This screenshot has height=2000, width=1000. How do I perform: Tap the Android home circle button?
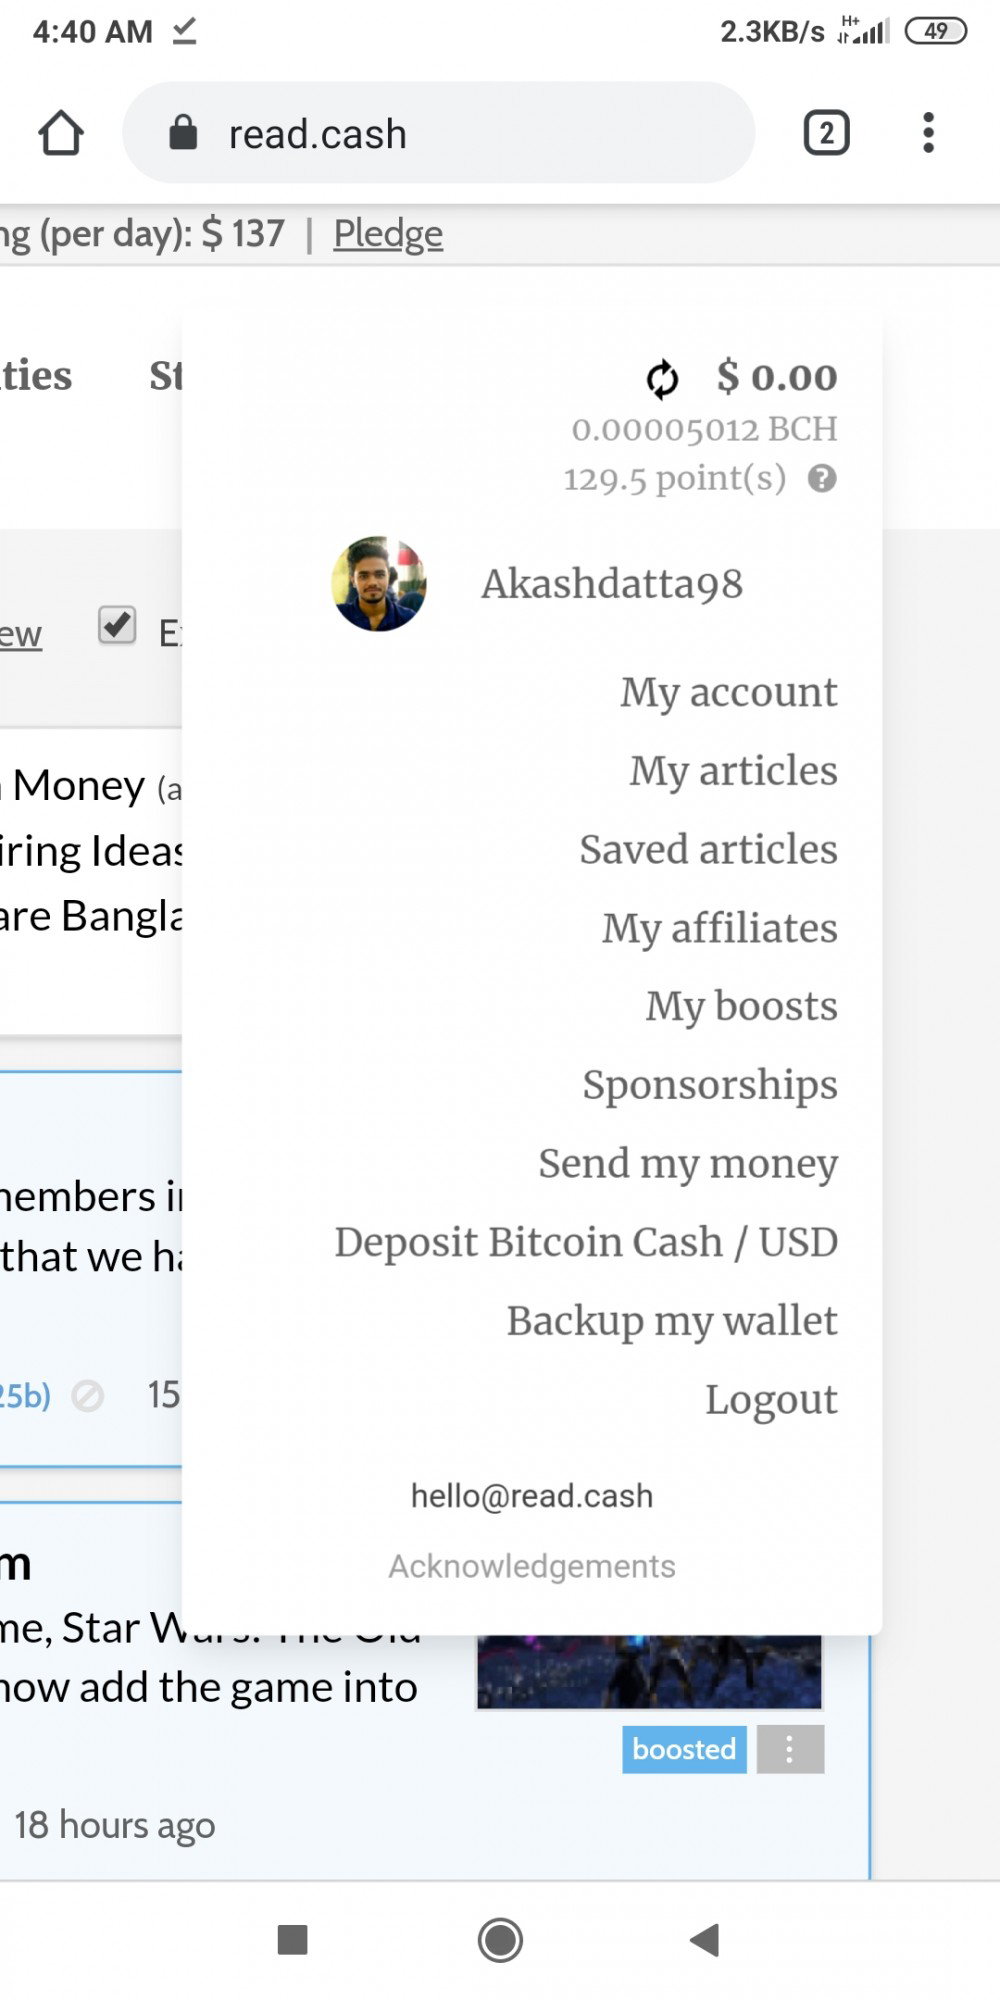(500, 1940)
